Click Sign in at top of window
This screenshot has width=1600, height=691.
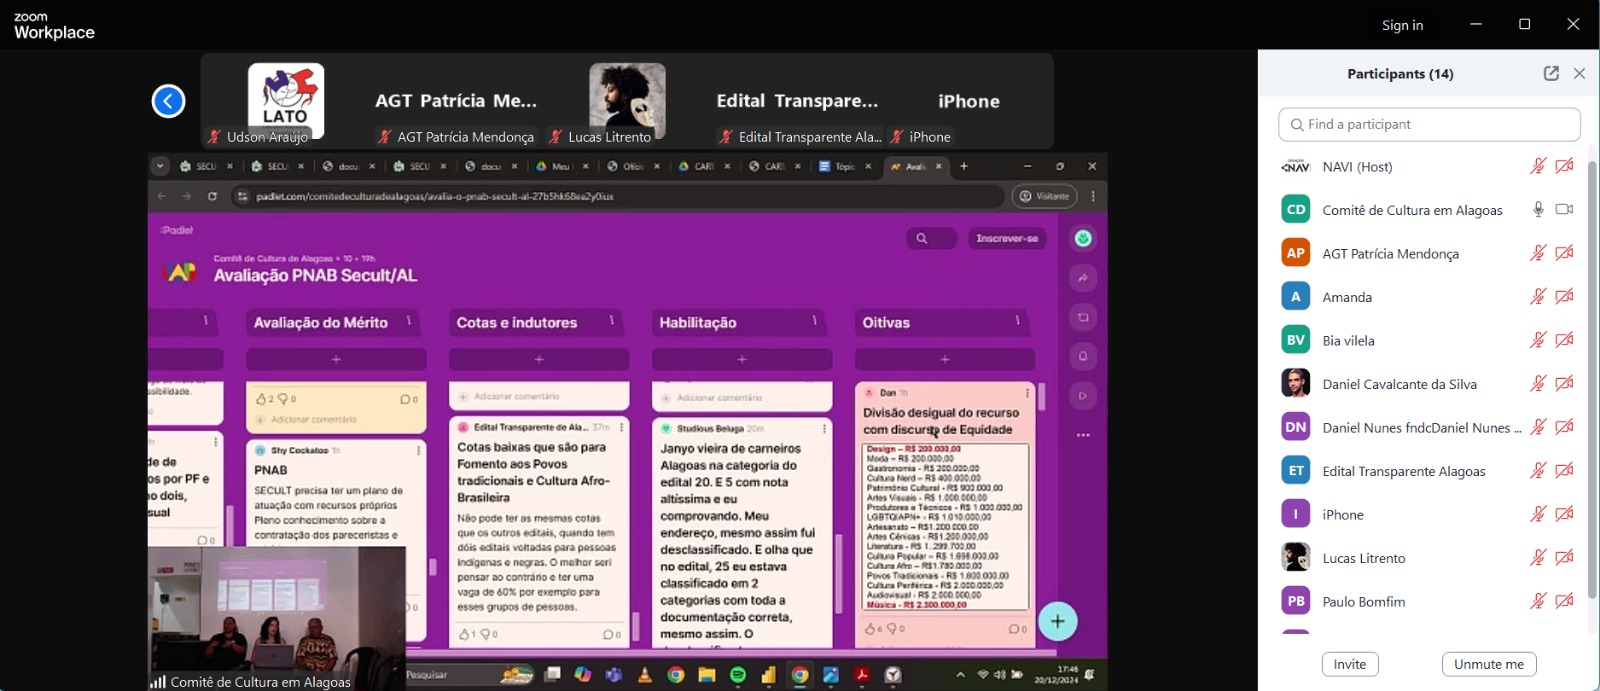click(1402, 25)
